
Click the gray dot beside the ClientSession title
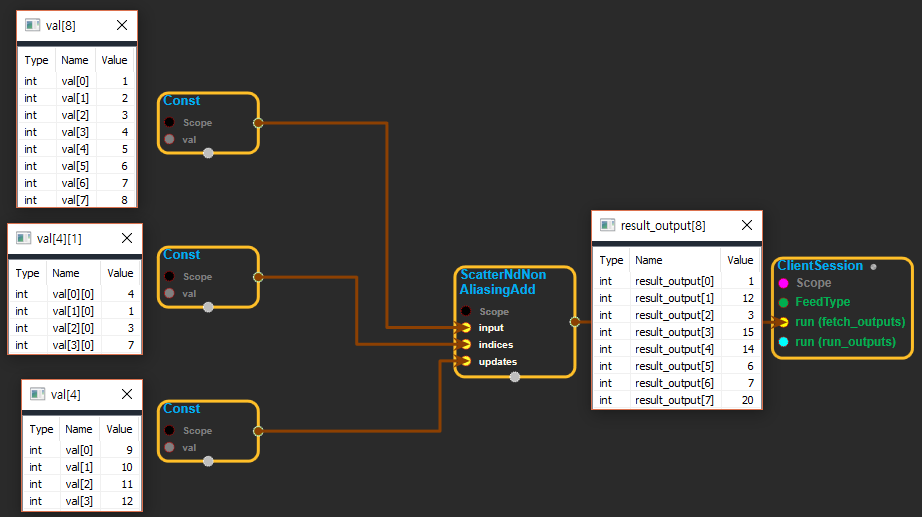(873, 267)
